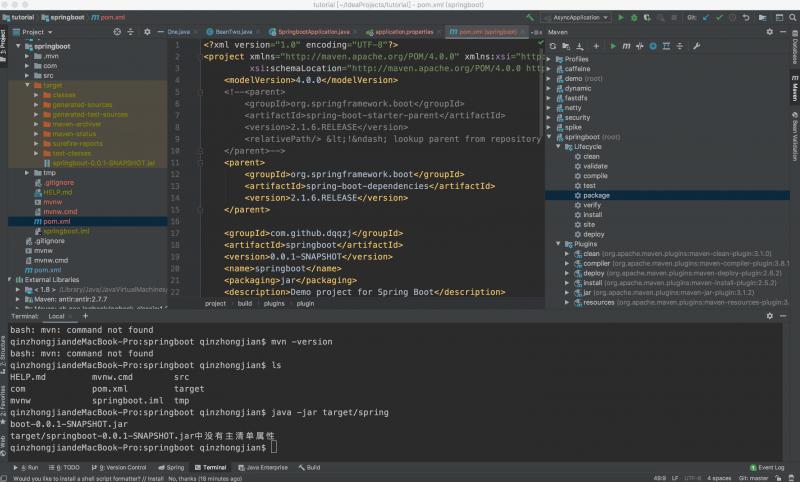This screenshot has width=800, height=482.
Task: Open Event Log in status bar
Action: [x=770, y=467]
